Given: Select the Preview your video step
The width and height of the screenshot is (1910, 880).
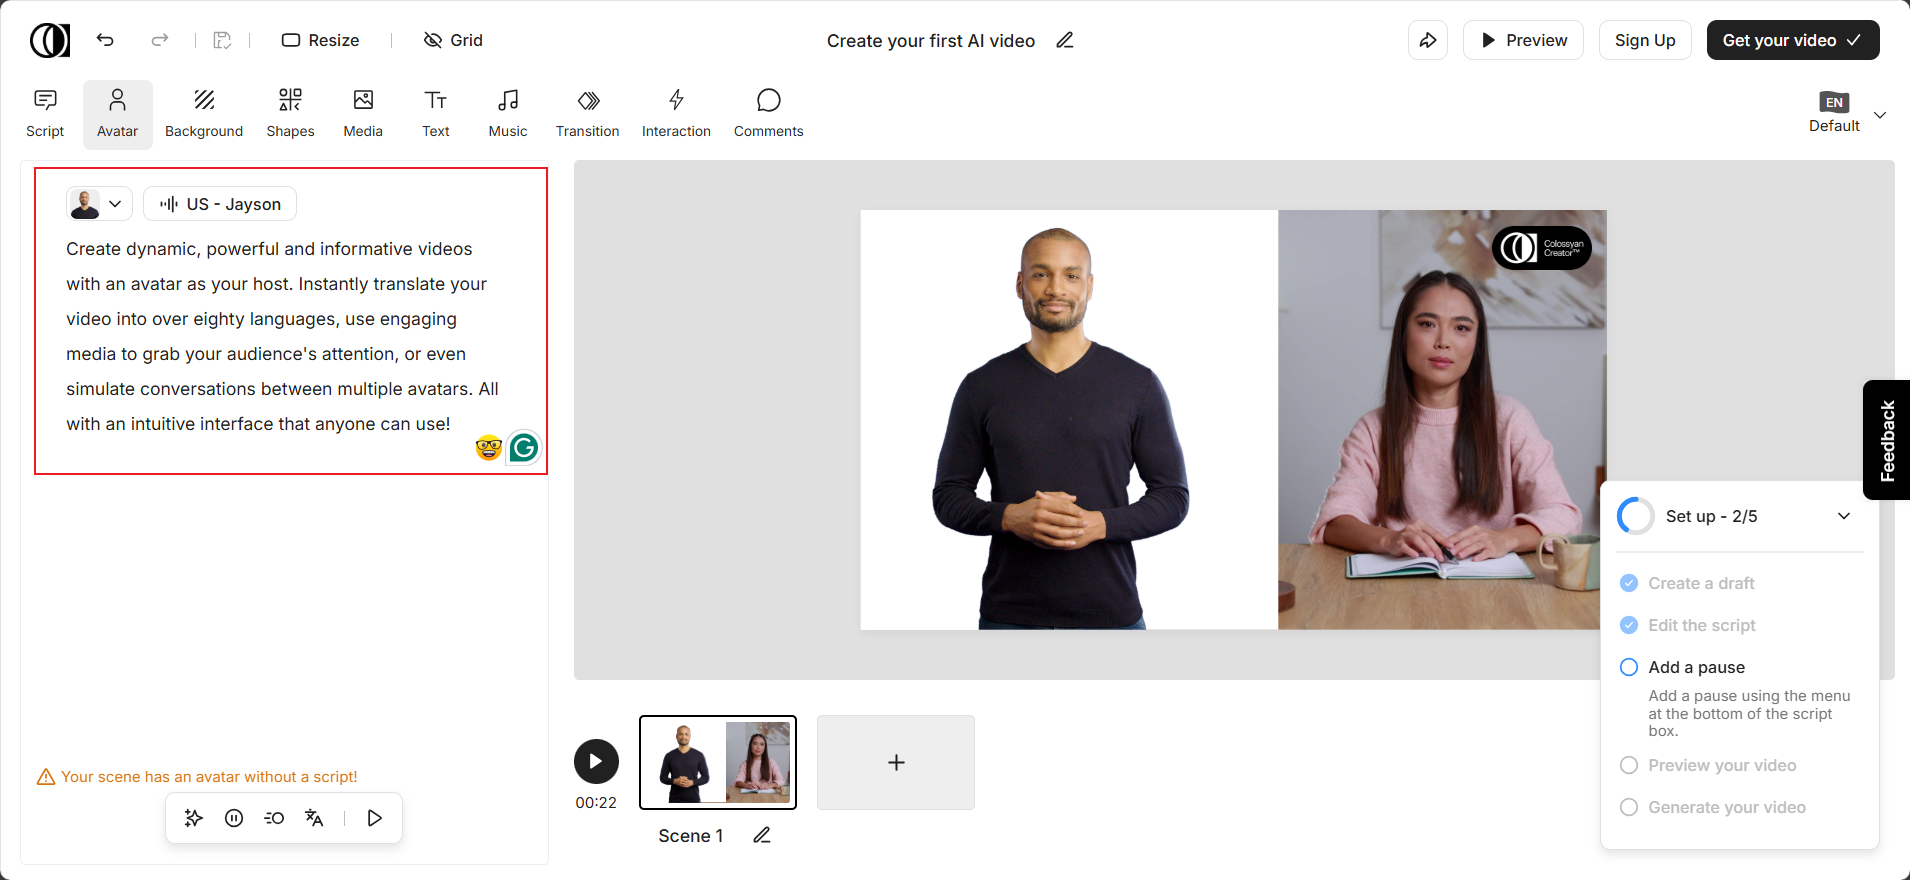Looking at the screenshot, I should (x=1722, y=765).
